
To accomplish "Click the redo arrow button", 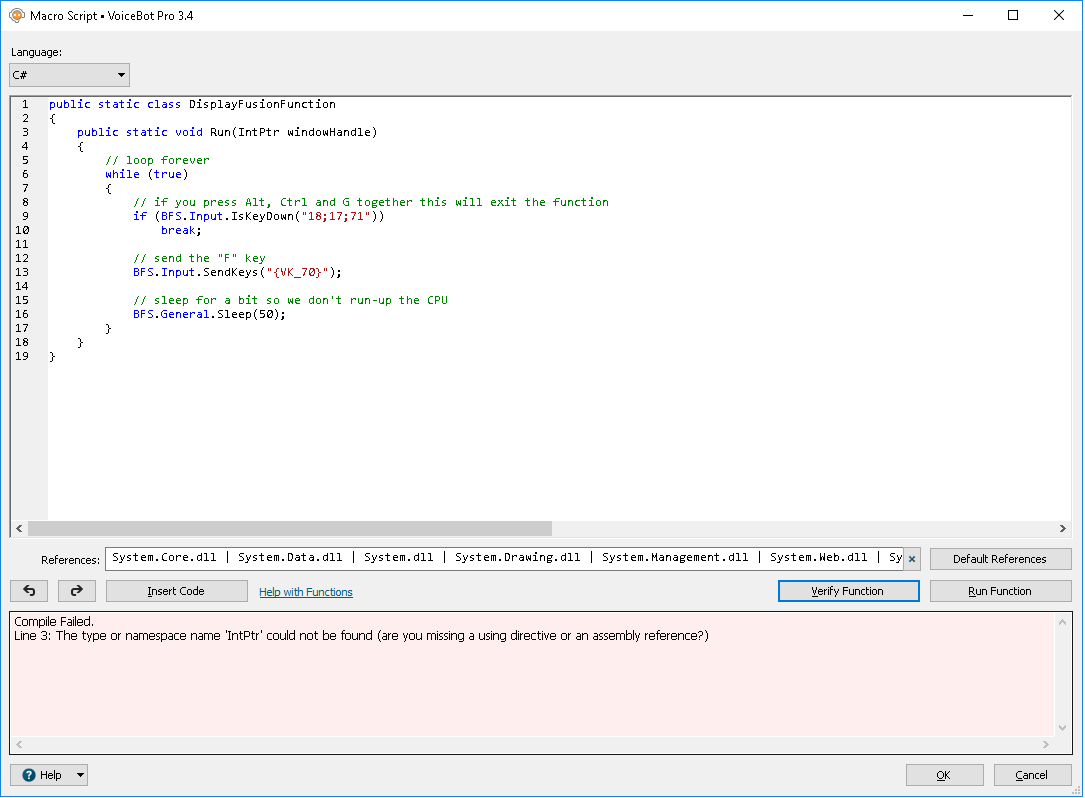I will [77, 591].
